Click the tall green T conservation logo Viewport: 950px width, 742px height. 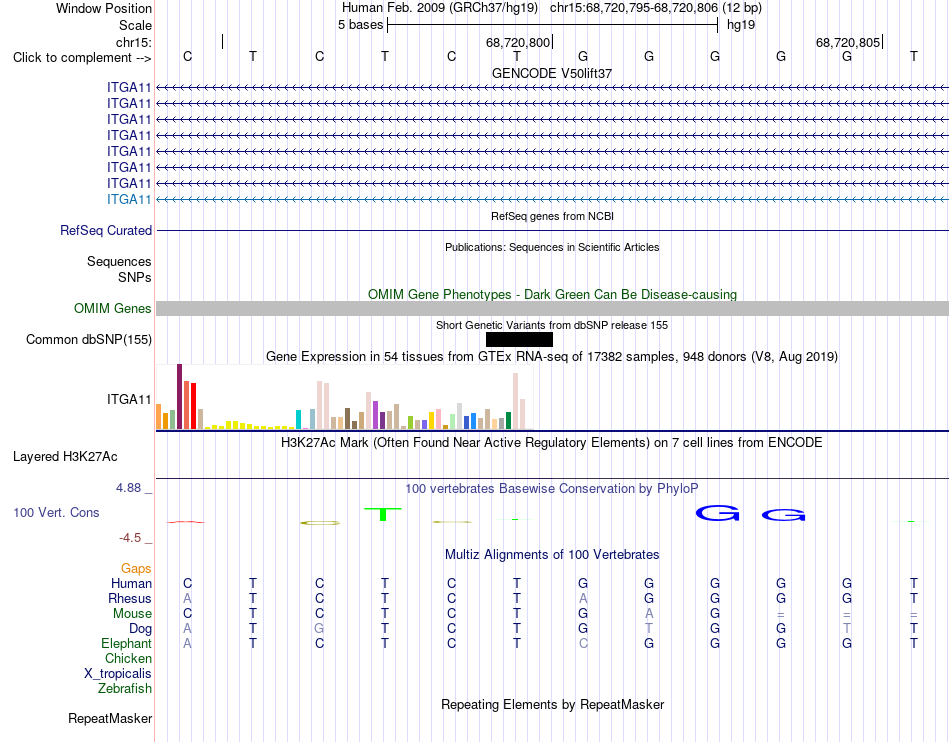coord(383,514)
